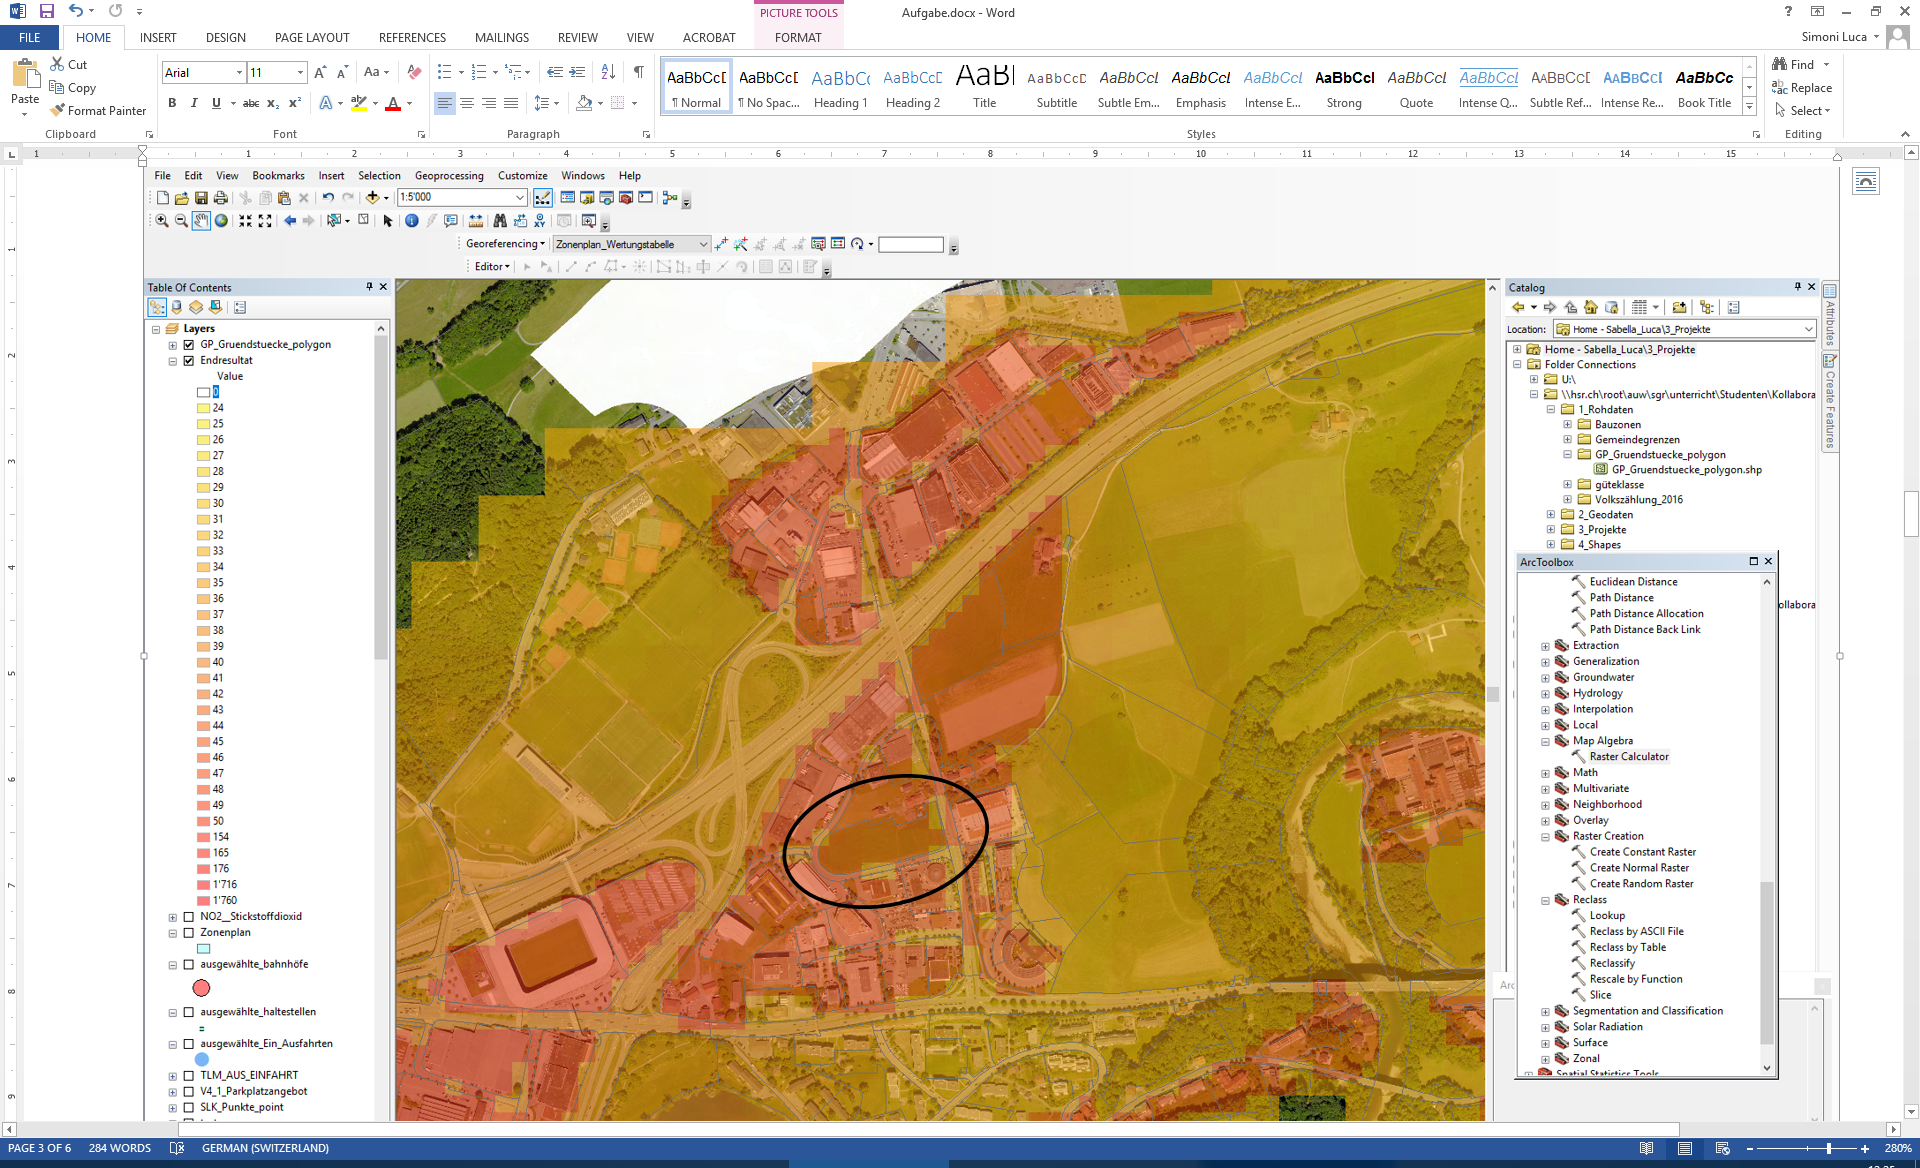This screenshot has height=1168, width=1920.
Task: Click the text highlight color icon
Action: pos(359,103)
